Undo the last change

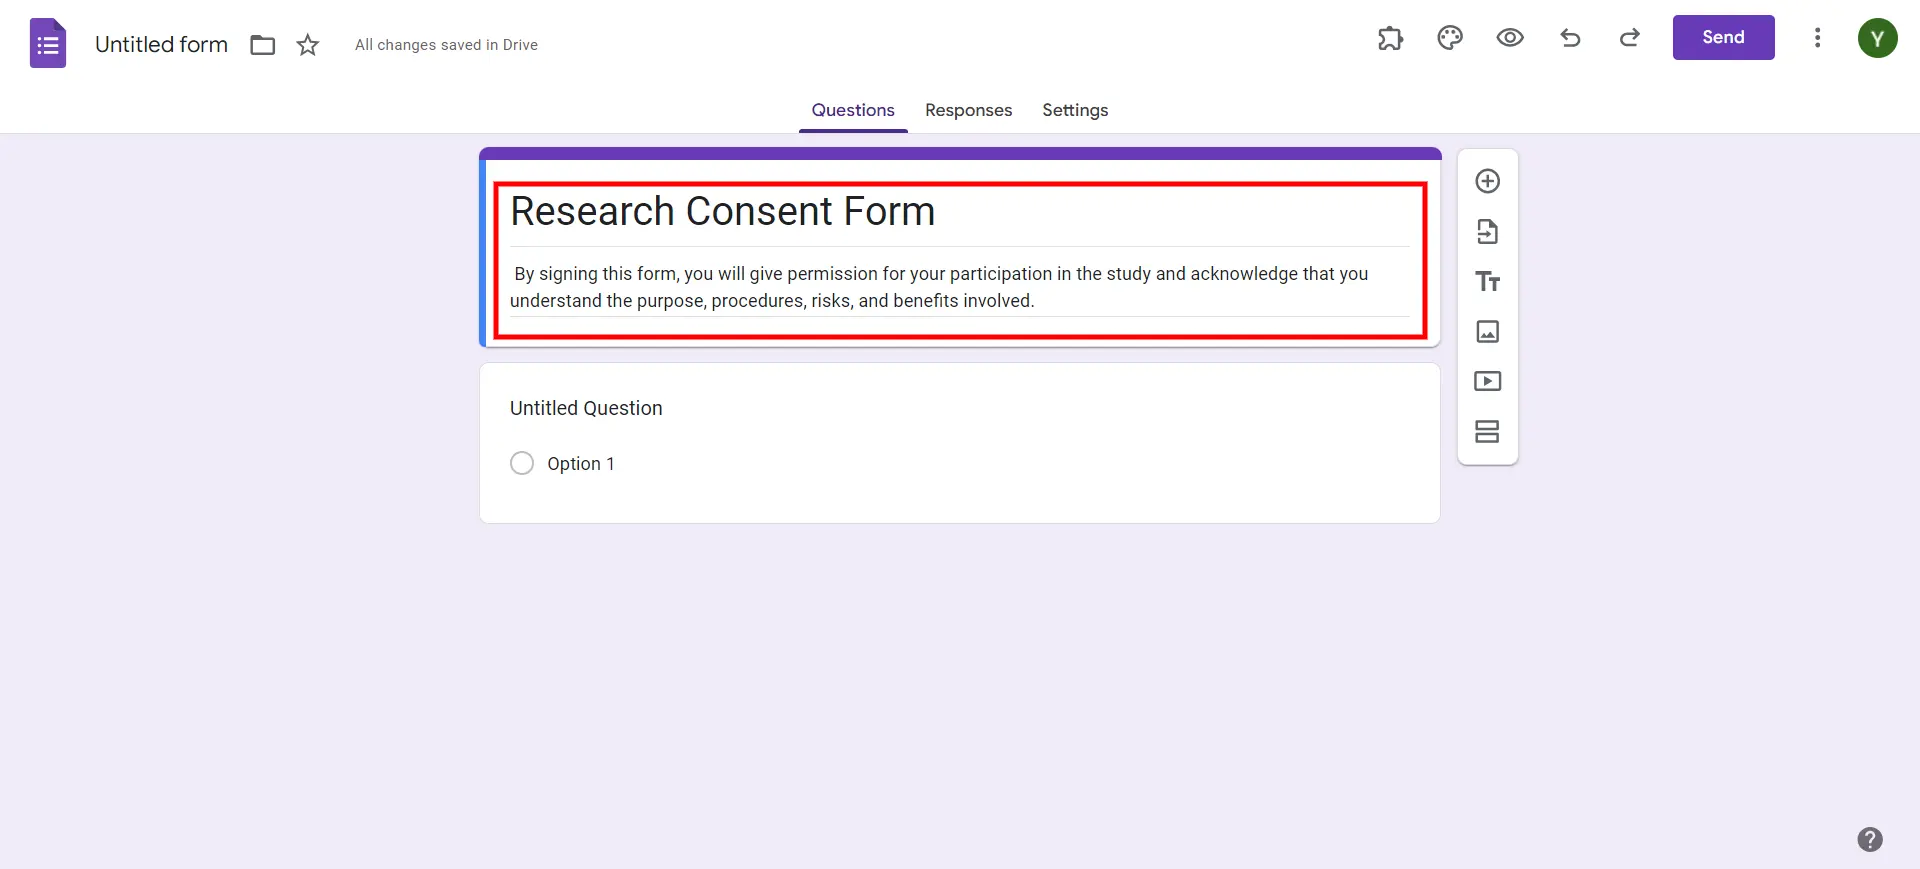(1570, 38)
